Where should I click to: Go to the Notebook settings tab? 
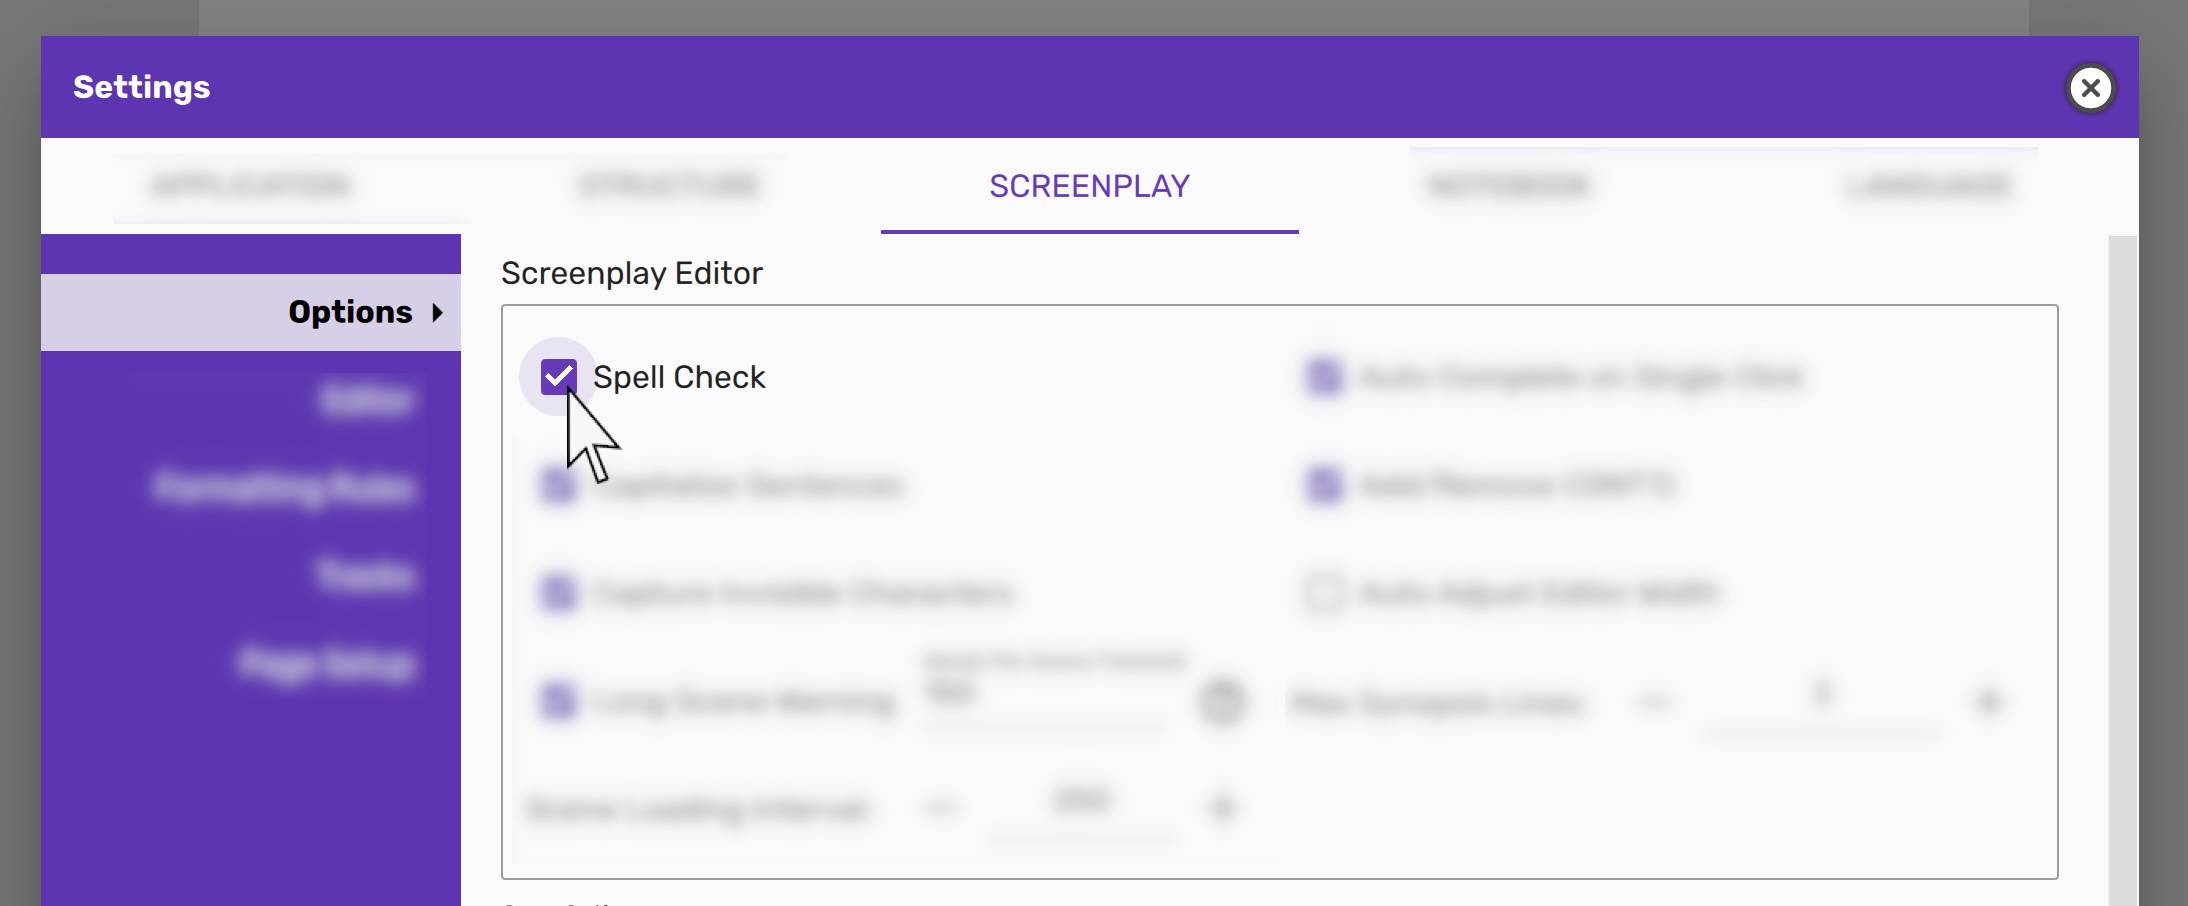[x=1508, y=186]
